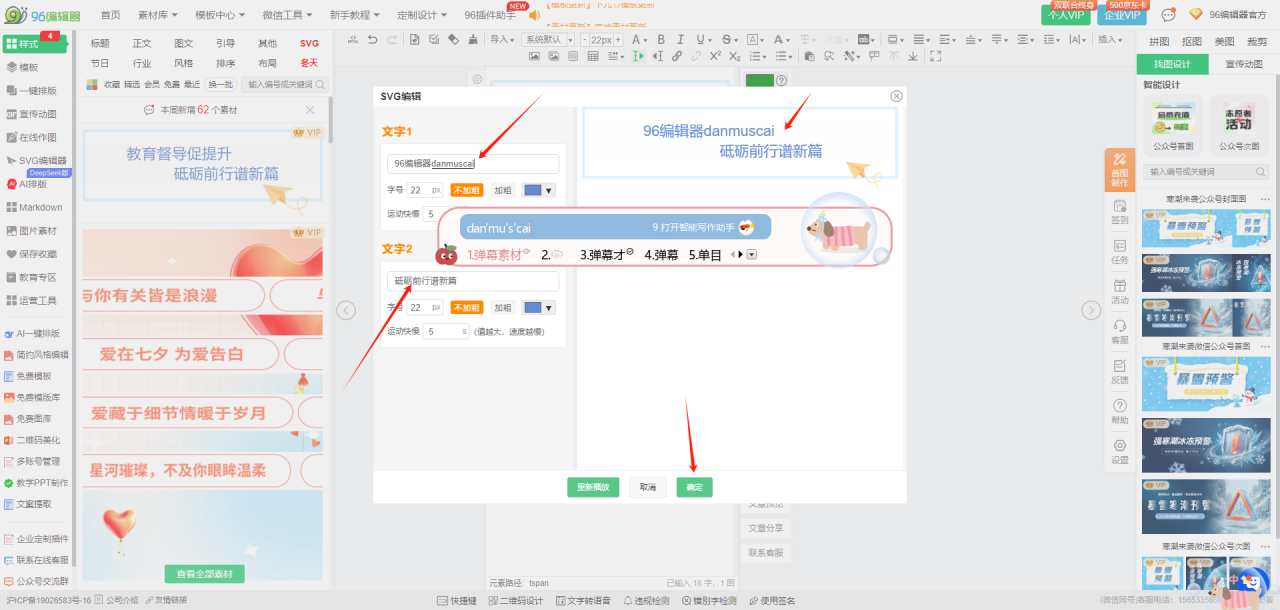This screenshot has width=1280, height=610.
Task: Select 加粗 option under 文字2
Action: coord(502,308)
